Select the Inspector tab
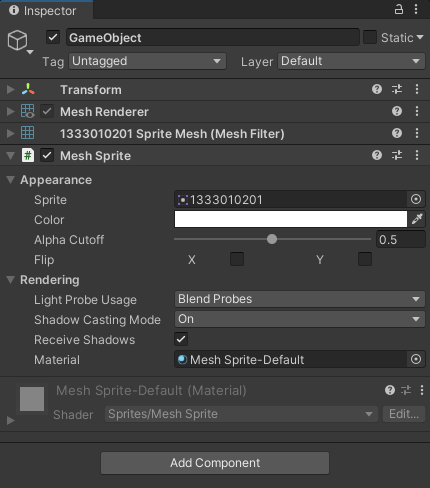Image resolution: width=430 pixels, height=488 pixels. [x=47, y=10]
